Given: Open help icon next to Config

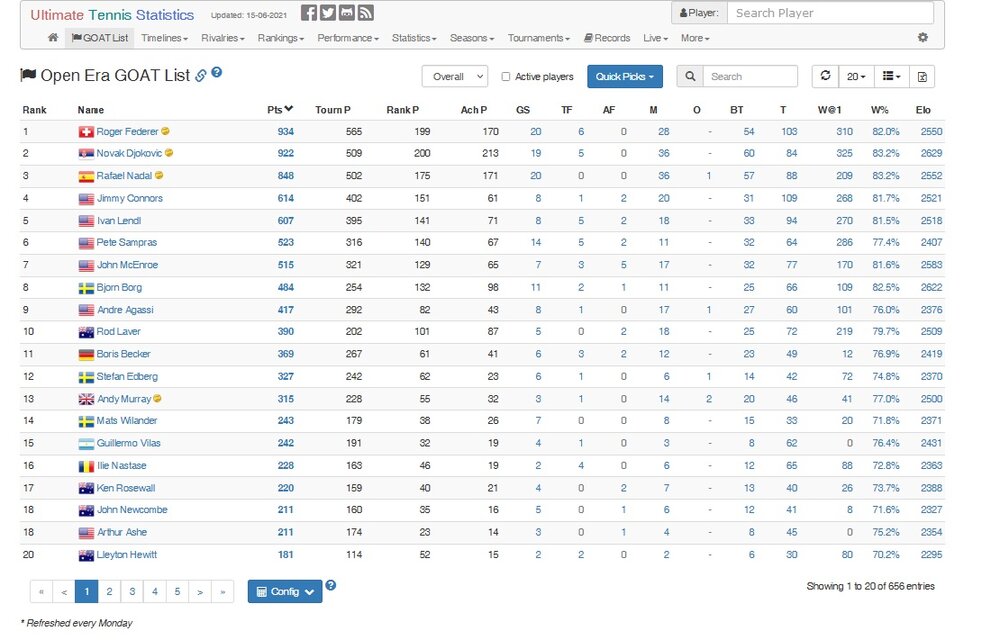Looking at the screenshot, I should tap(330, 585).
